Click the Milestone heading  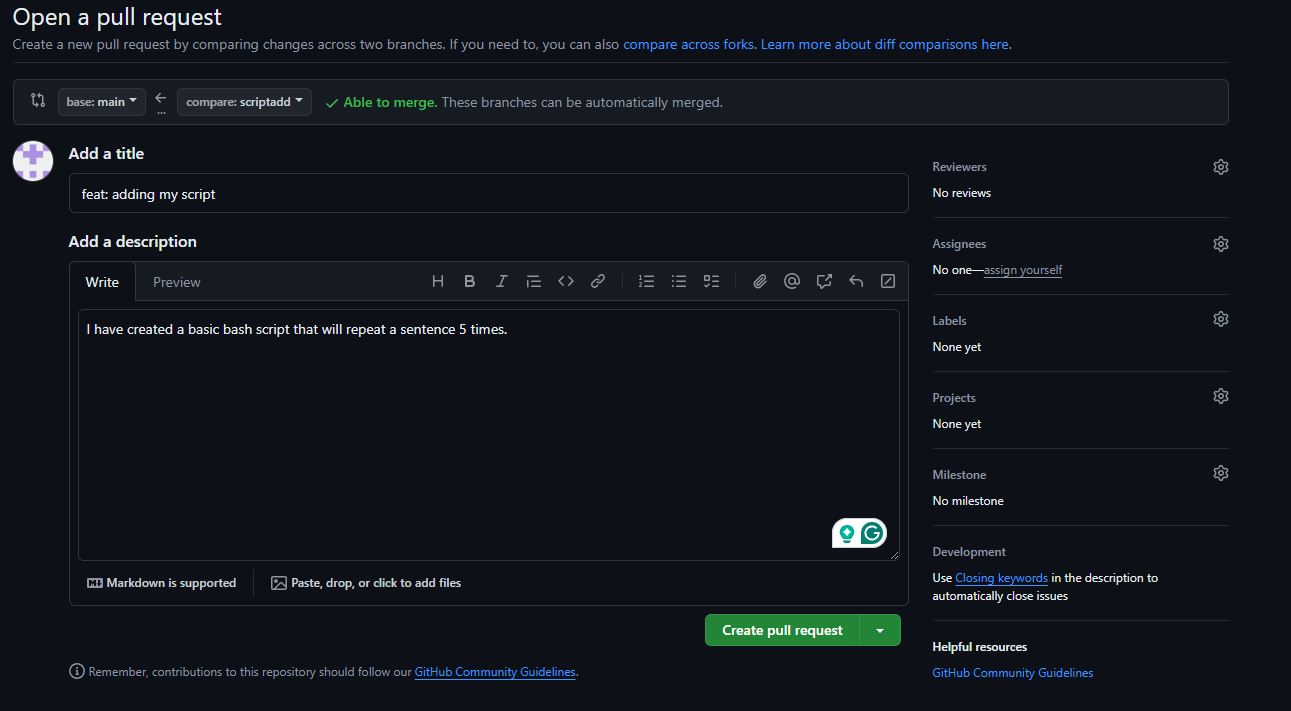(959, 475)
